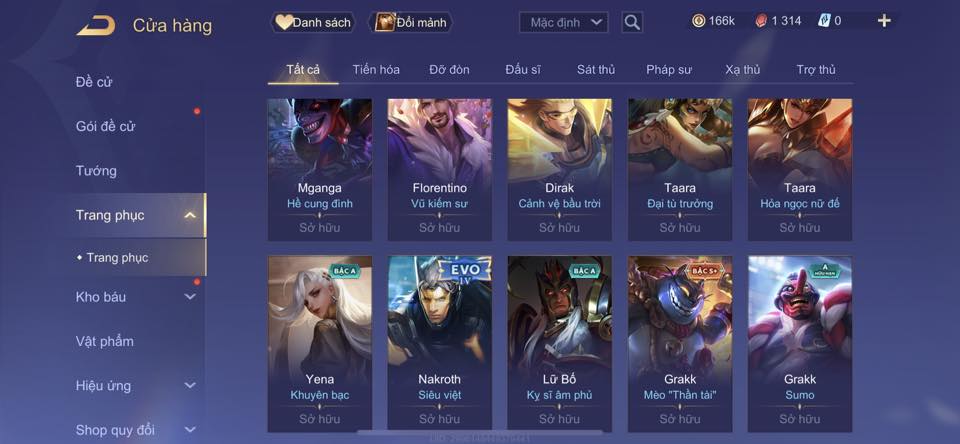960x444 pixels.
Task: Open the Mặc định sort dropdown
Action: (564, 23)
